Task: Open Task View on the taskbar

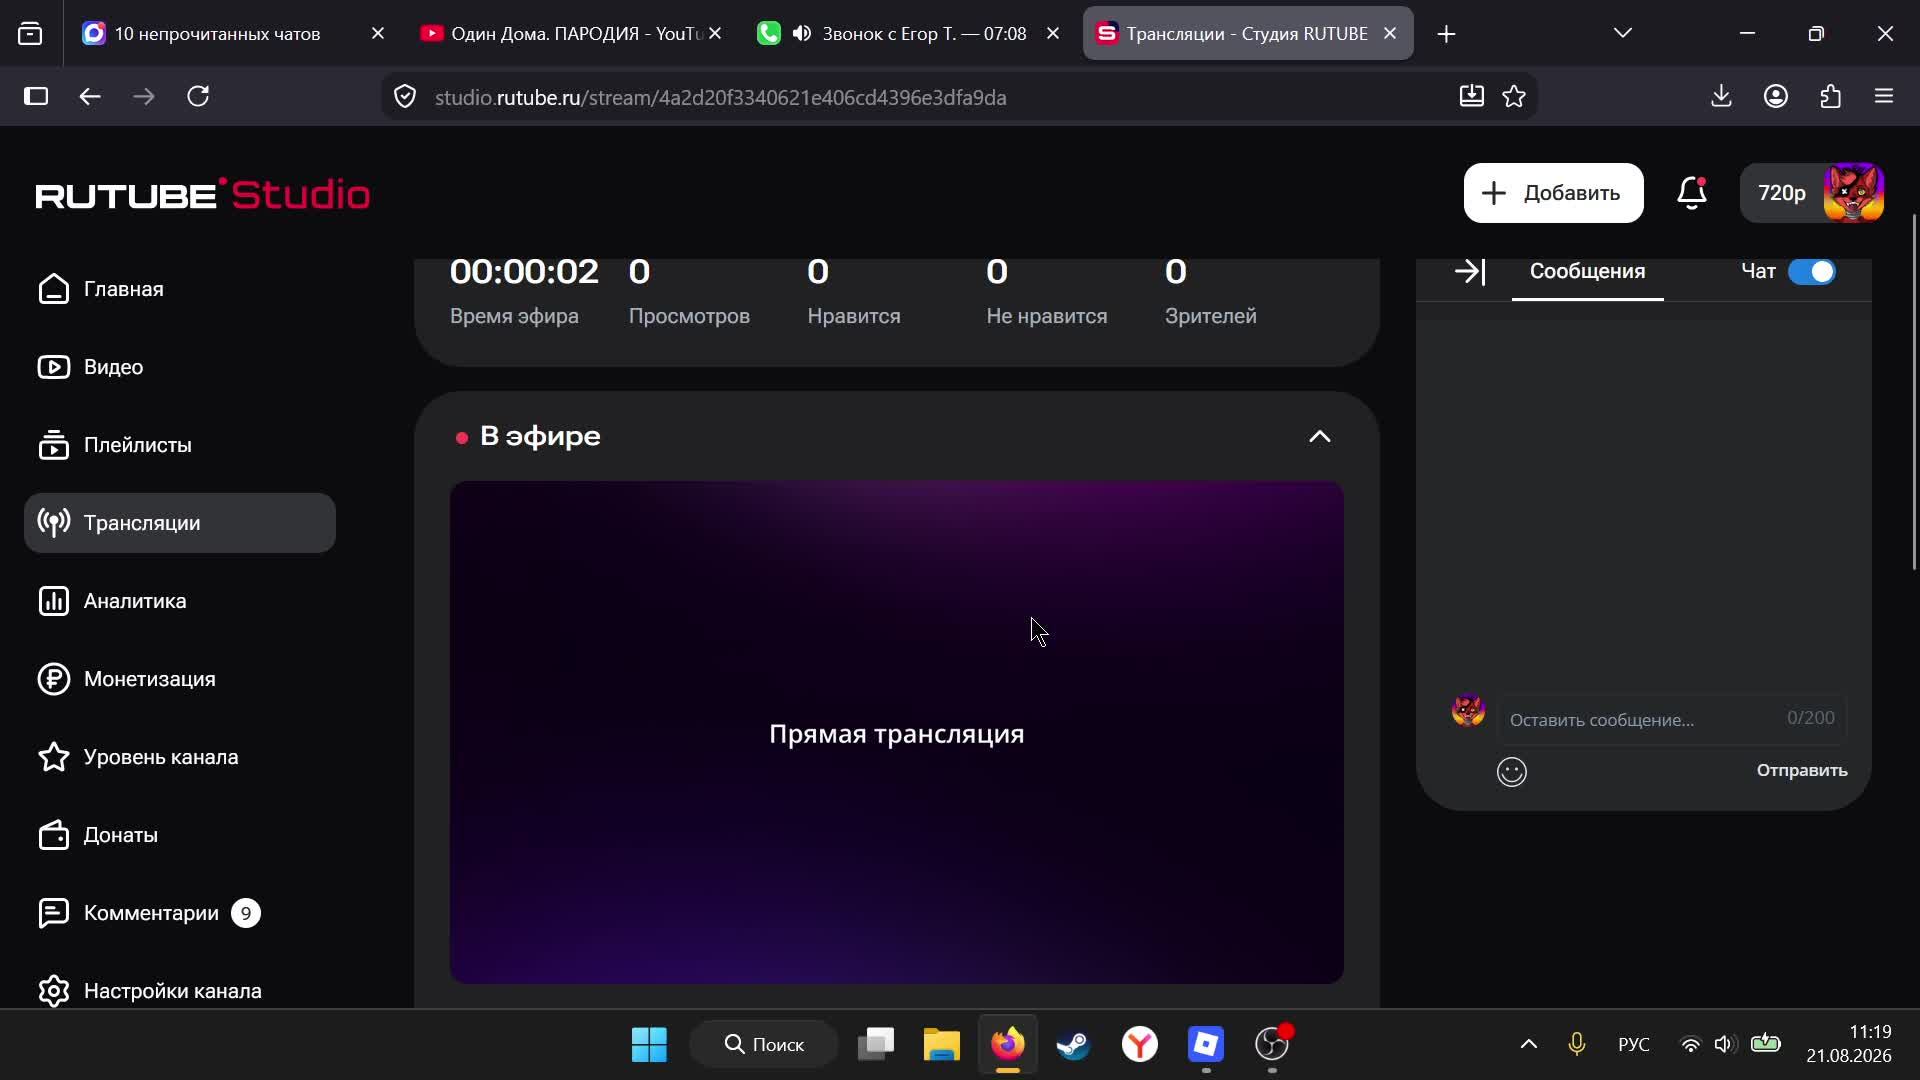Action: [x=876, y=1045]
